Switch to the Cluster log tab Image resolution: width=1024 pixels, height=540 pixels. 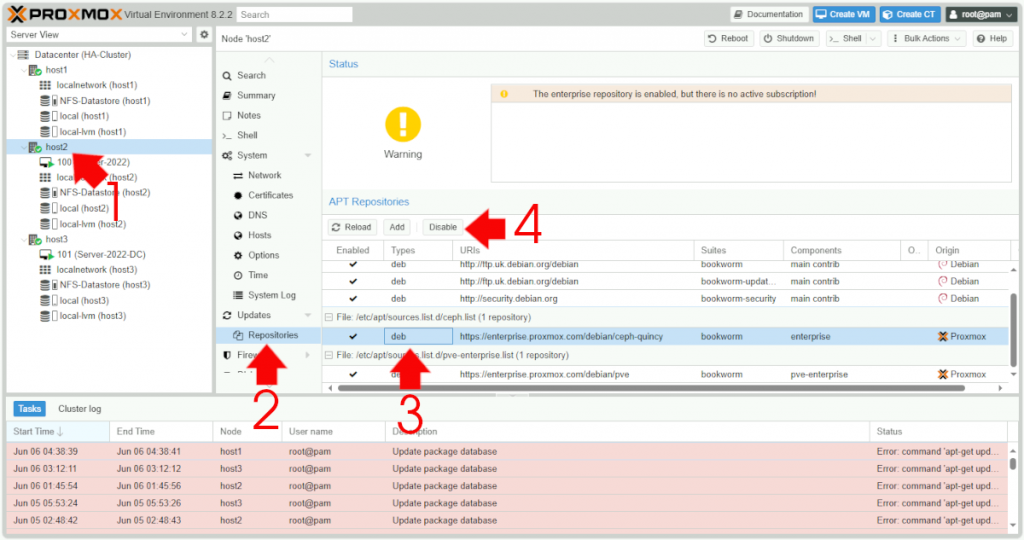[x=80, y=409]
